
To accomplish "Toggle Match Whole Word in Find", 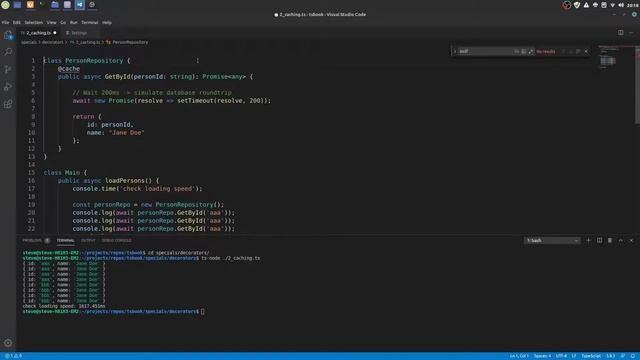I will click(x=524, y=51).
